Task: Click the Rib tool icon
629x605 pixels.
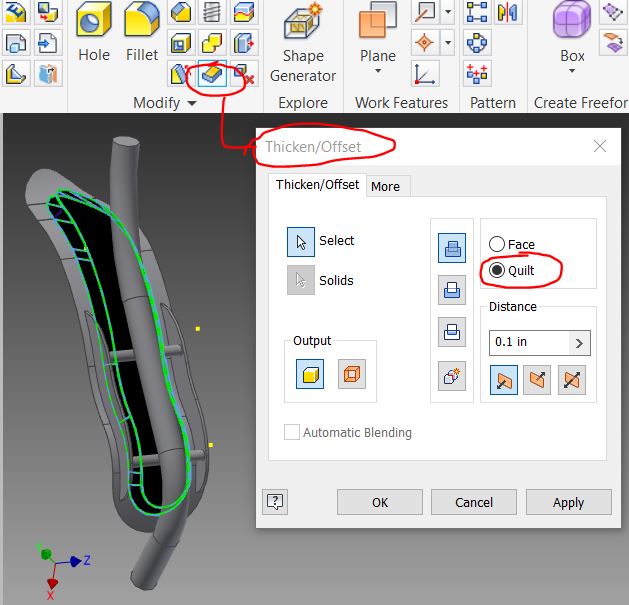Action: coord(16,74)
